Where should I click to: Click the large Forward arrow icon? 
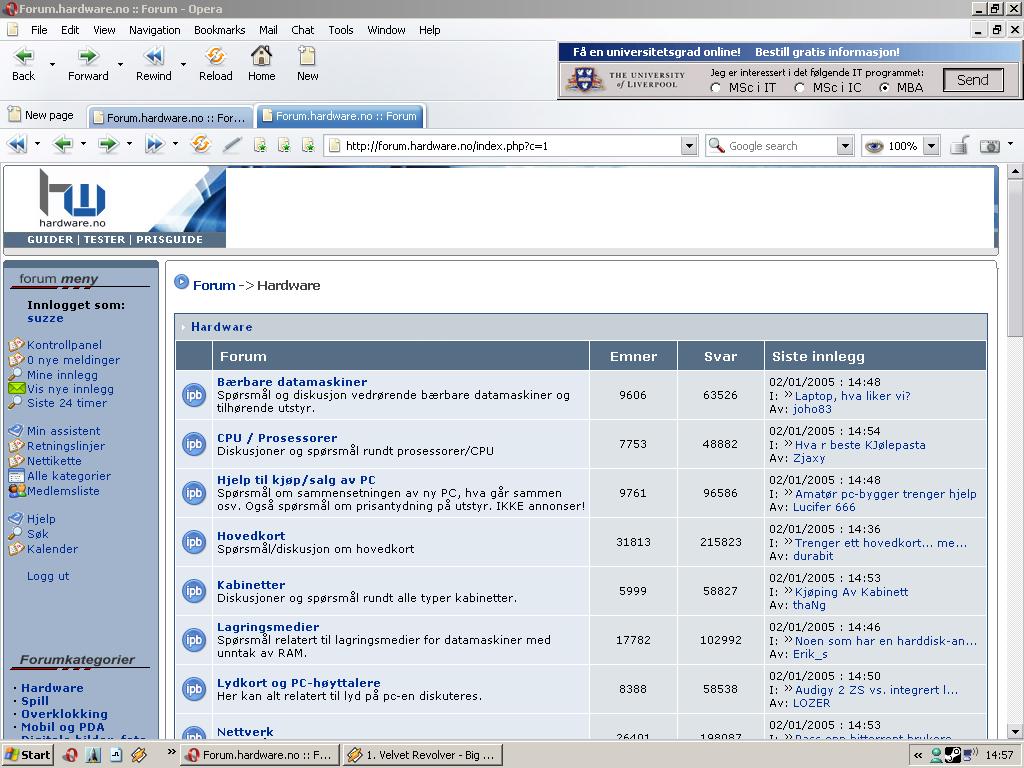click(x=88, y=56)
